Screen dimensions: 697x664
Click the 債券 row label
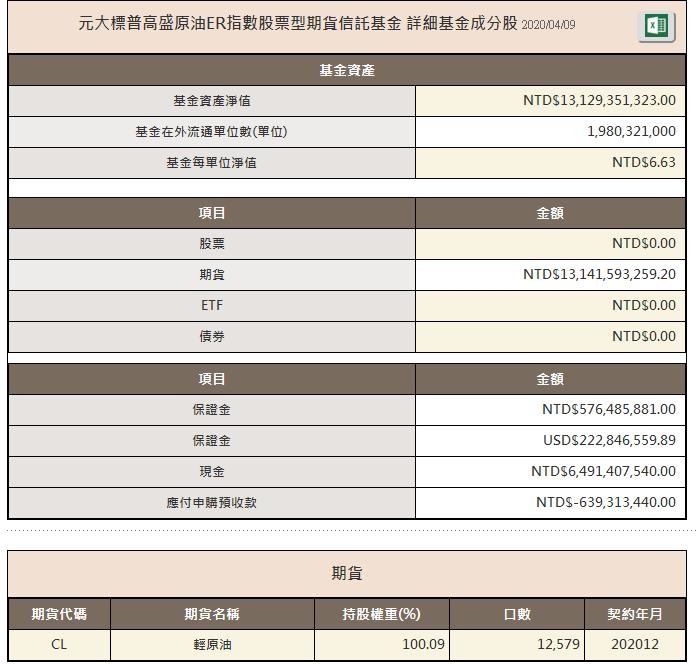(x=212, y=336)
